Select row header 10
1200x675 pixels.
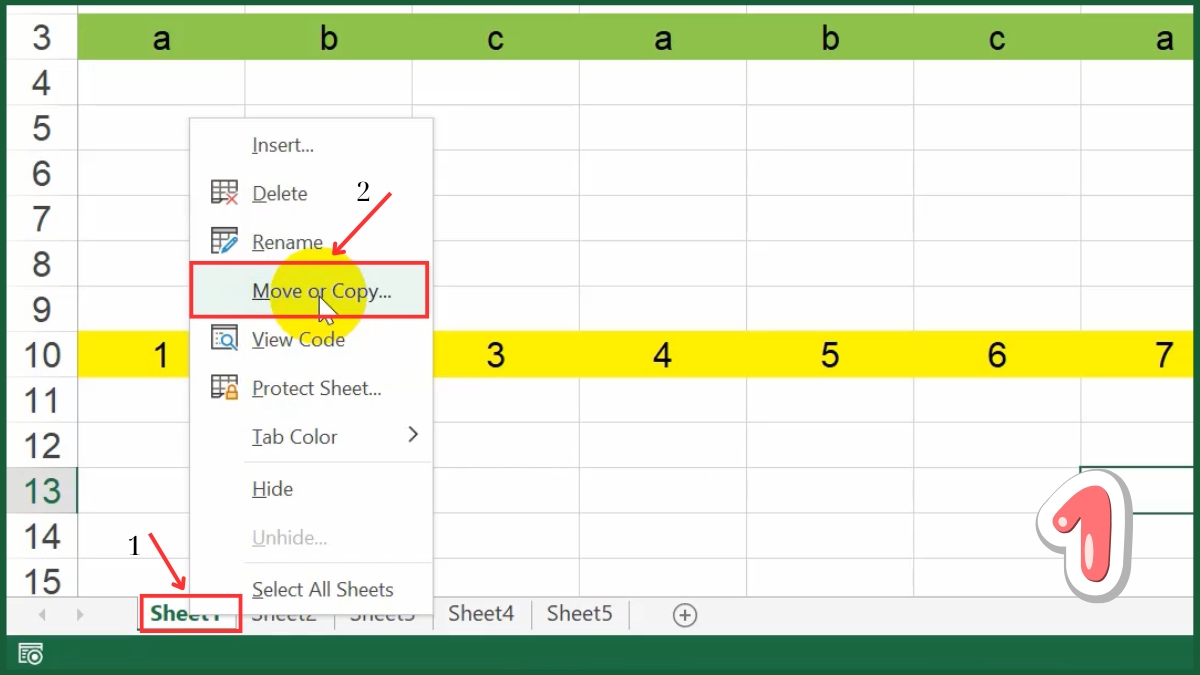41,354
